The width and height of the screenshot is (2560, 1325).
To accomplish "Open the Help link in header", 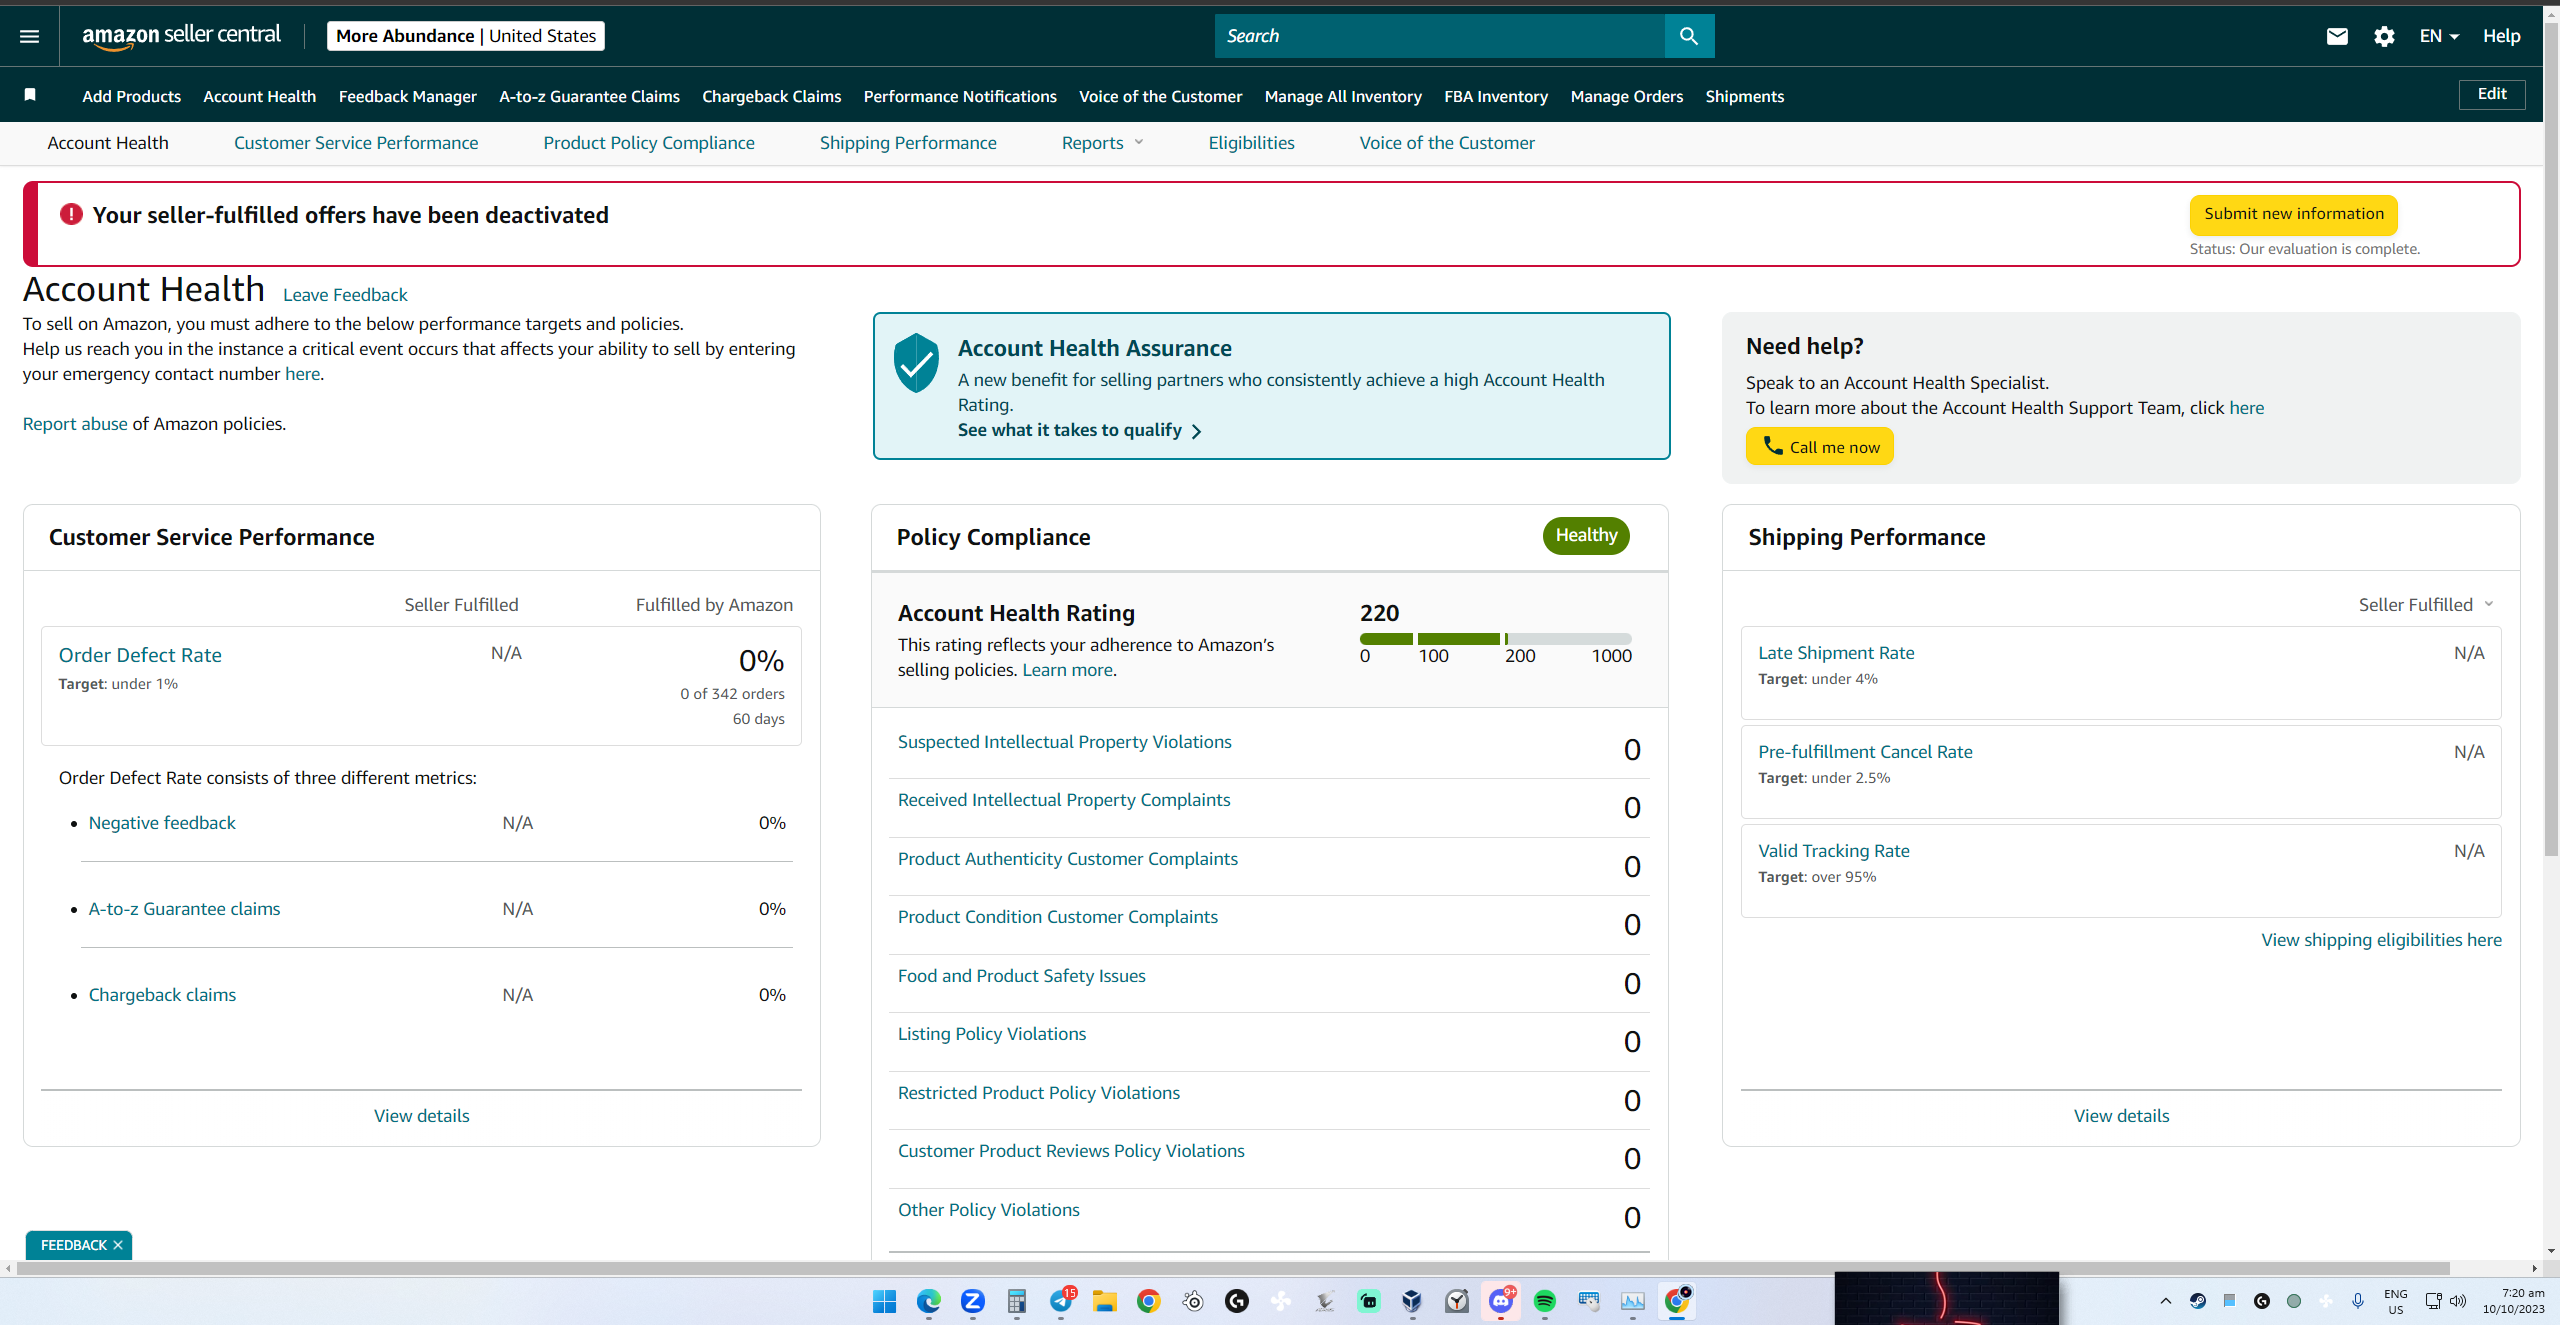I will tap(2501, 36).
